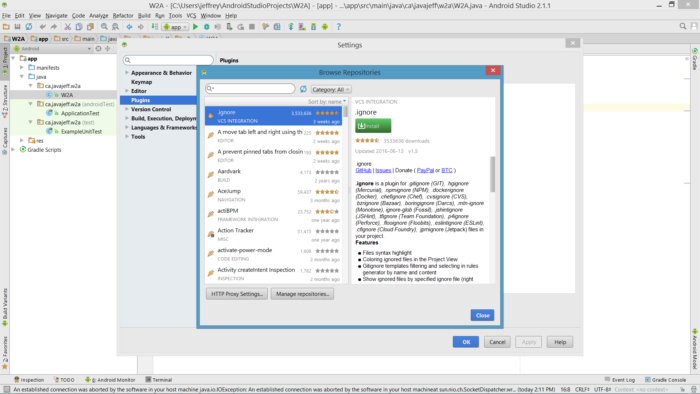700x394 pixels.
Task: Click the Make Project icon
Action: tap(154, 27)
